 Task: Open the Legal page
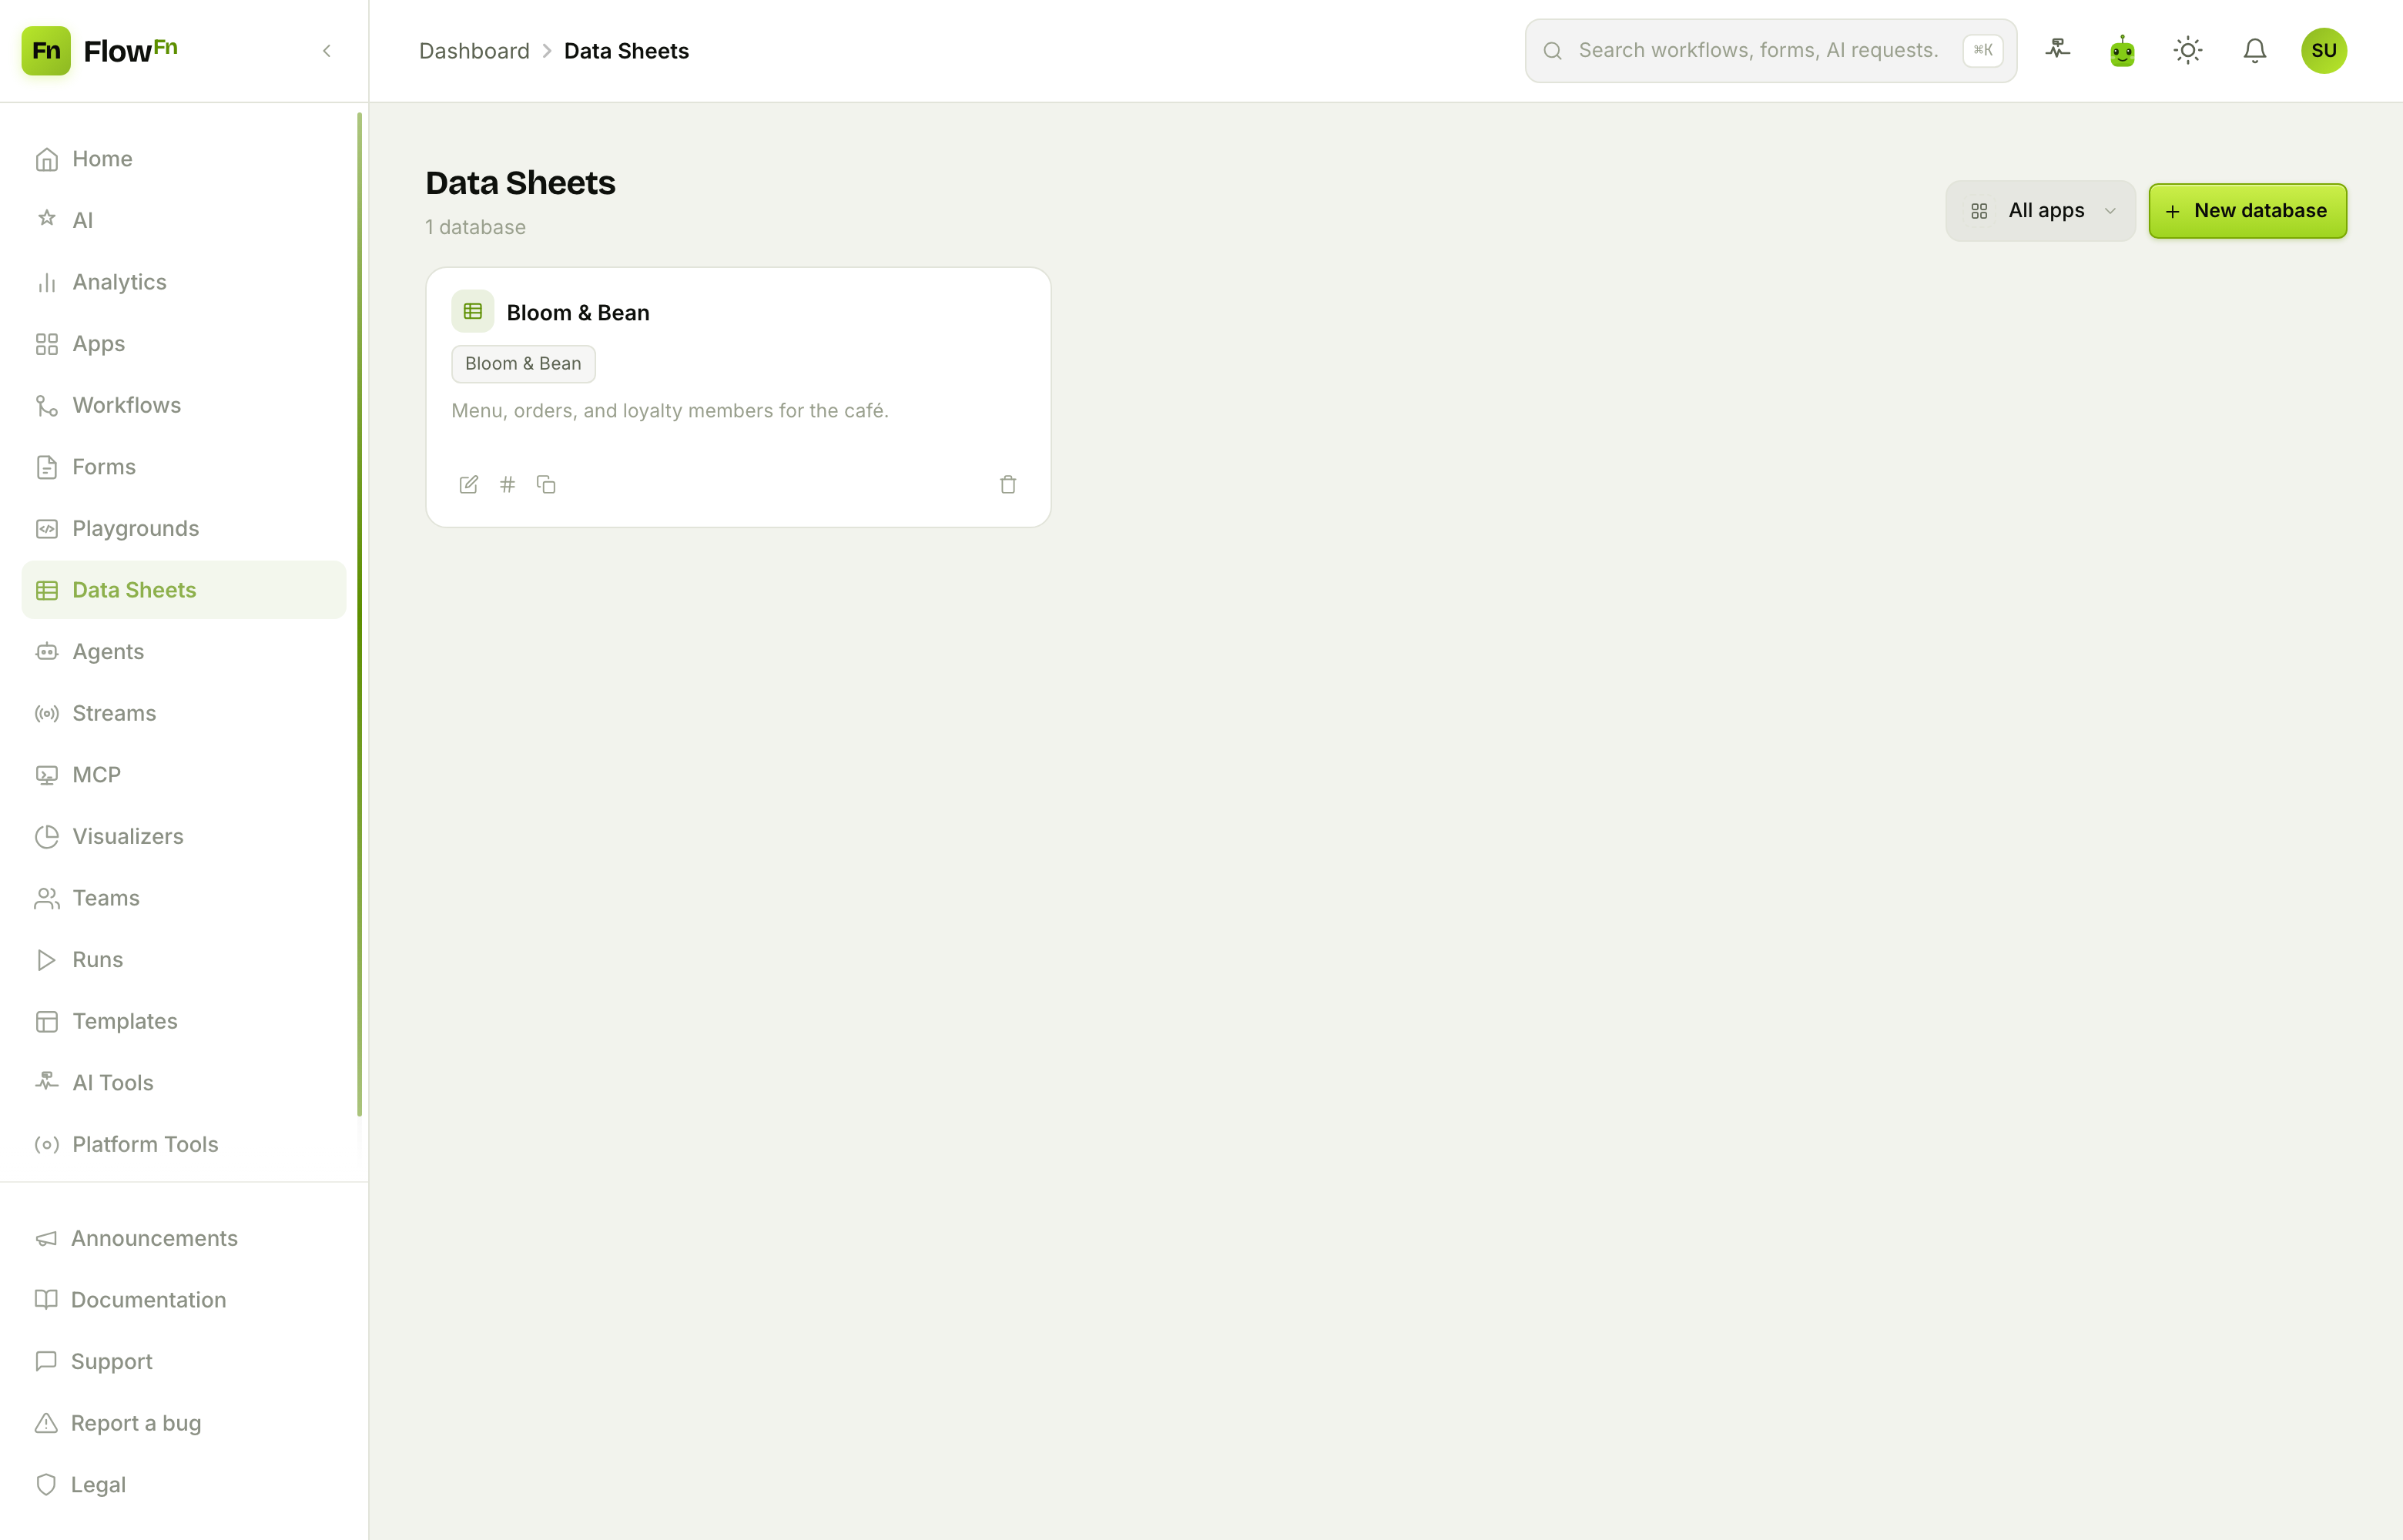[184, 1485]
